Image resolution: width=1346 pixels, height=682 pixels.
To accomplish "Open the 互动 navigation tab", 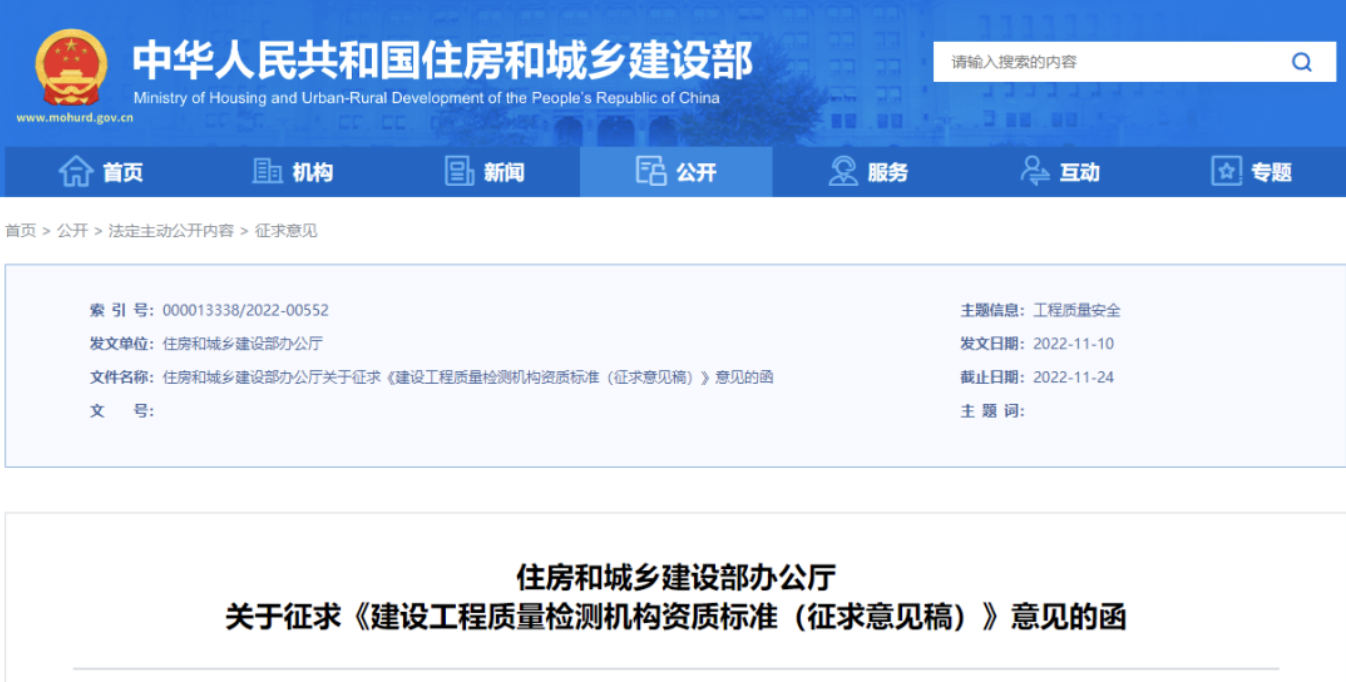I will click(x=1060, y=172).
